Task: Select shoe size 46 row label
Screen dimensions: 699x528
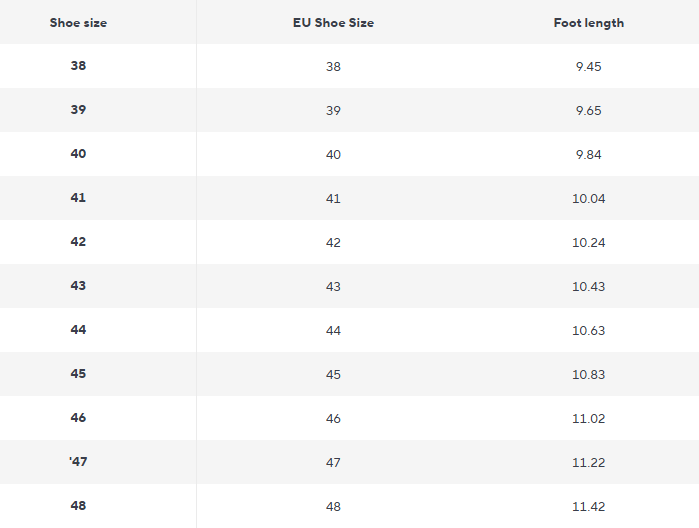Action: pos(78,418)
